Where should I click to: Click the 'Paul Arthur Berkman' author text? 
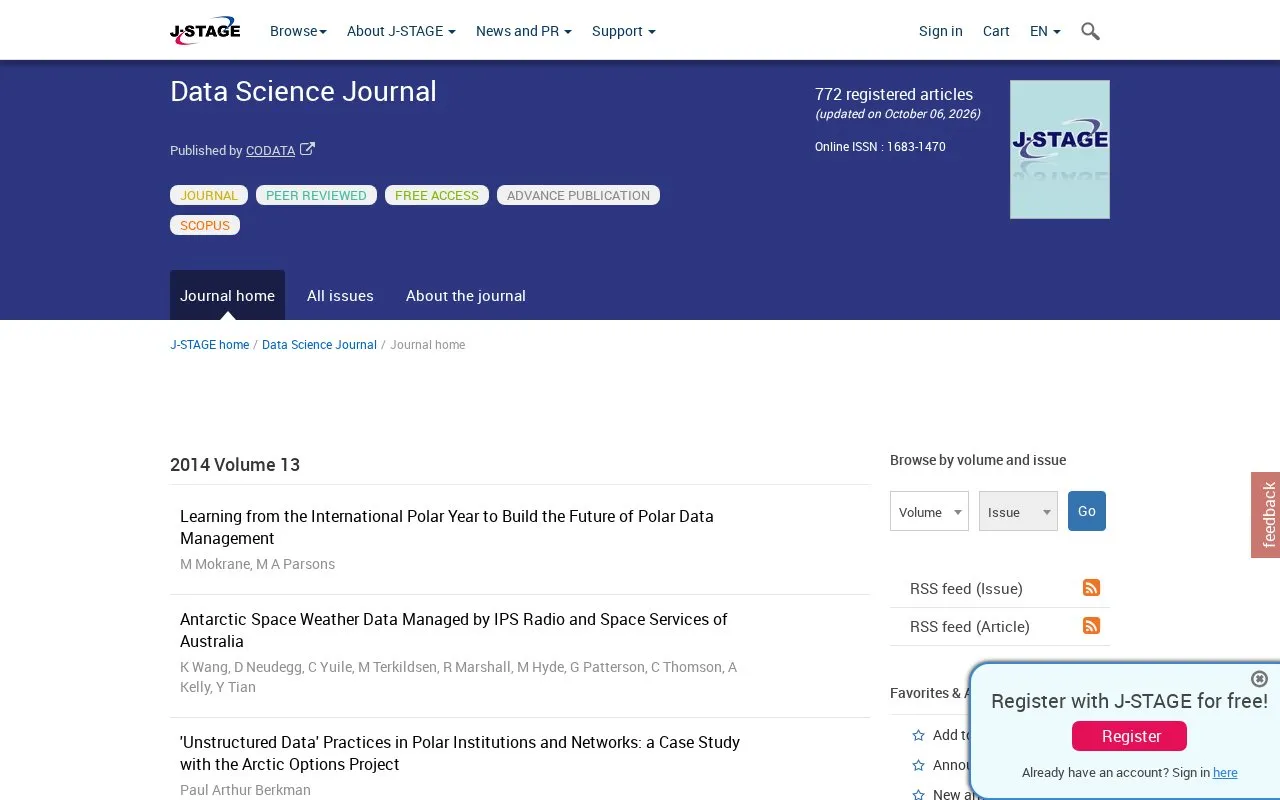pos(245,790)
